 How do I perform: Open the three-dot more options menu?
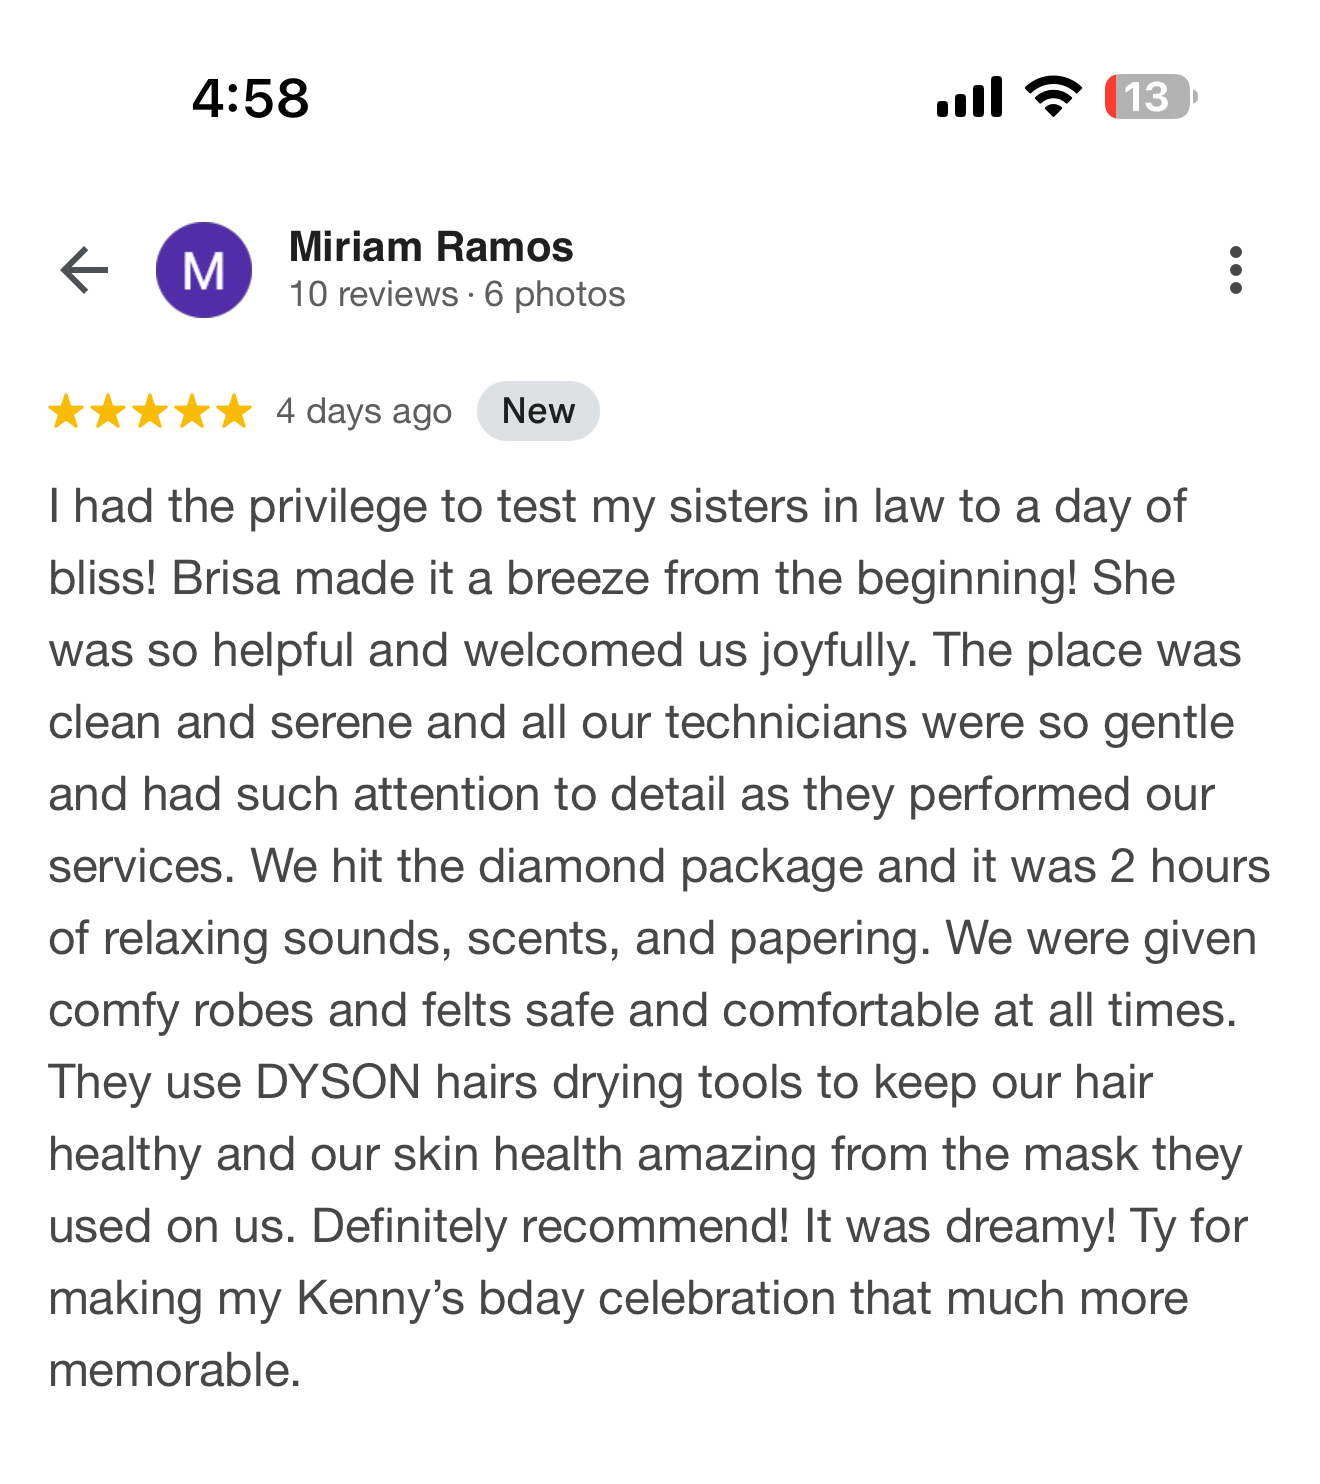1236,270
